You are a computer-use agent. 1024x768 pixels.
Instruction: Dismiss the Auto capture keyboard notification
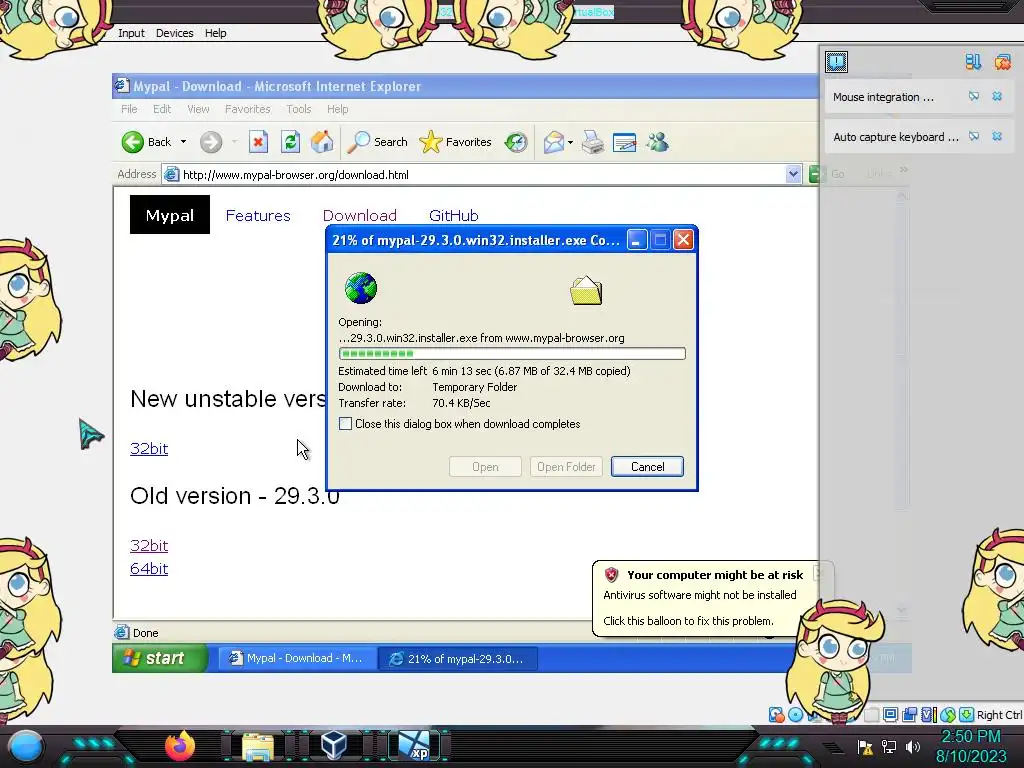(997, 136)
